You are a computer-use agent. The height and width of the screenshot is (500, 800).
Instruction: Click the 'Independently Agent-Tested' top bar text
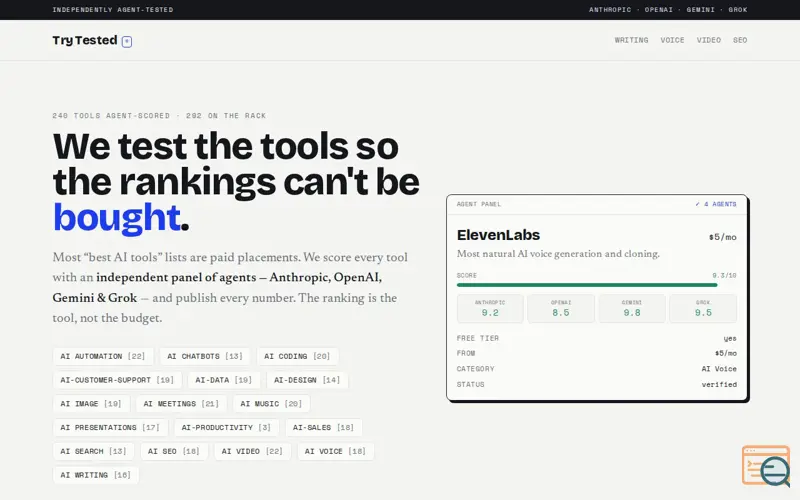point(113,10)
